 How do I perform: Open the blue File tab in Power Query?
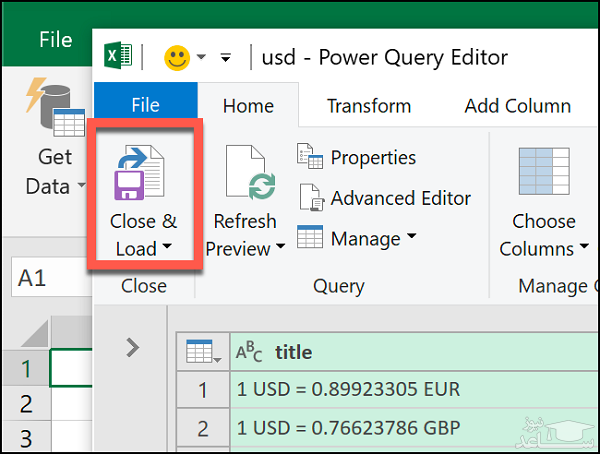145,105
